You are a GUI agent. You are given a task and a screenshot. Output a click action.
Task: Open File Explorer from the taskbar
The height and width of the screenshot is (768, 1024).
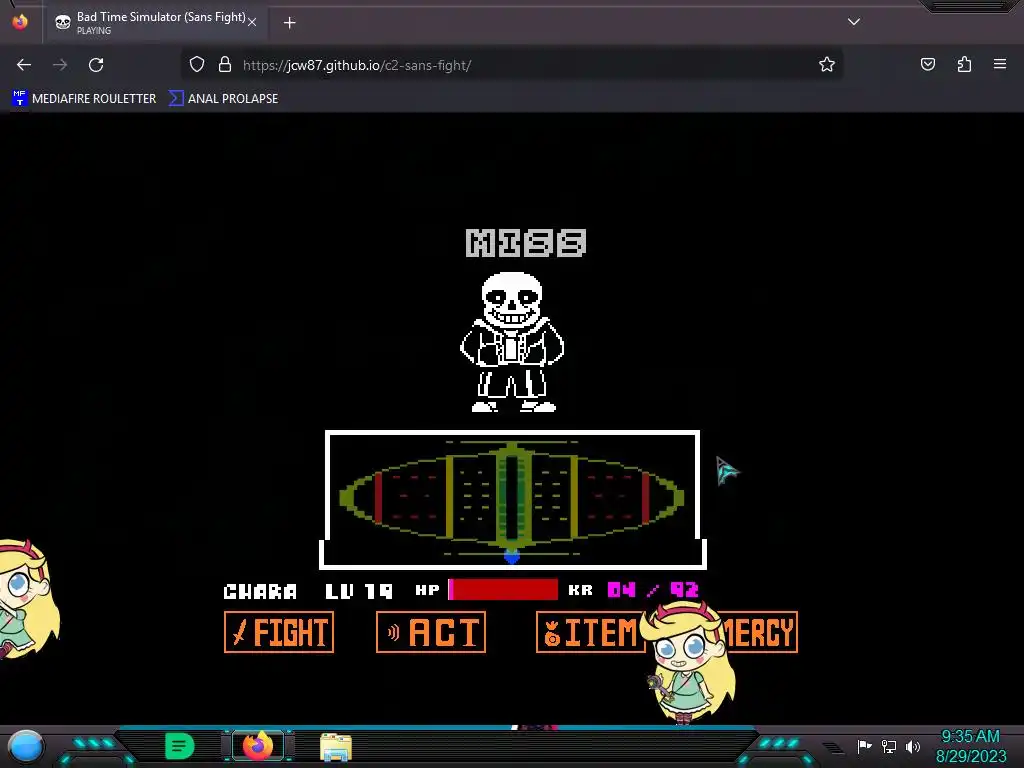336,747
